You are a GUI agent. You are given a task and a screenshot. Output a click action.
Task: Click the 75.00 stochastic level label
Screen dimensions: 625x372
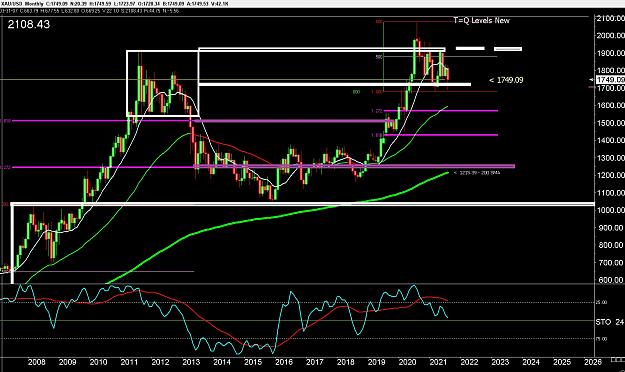601,339
